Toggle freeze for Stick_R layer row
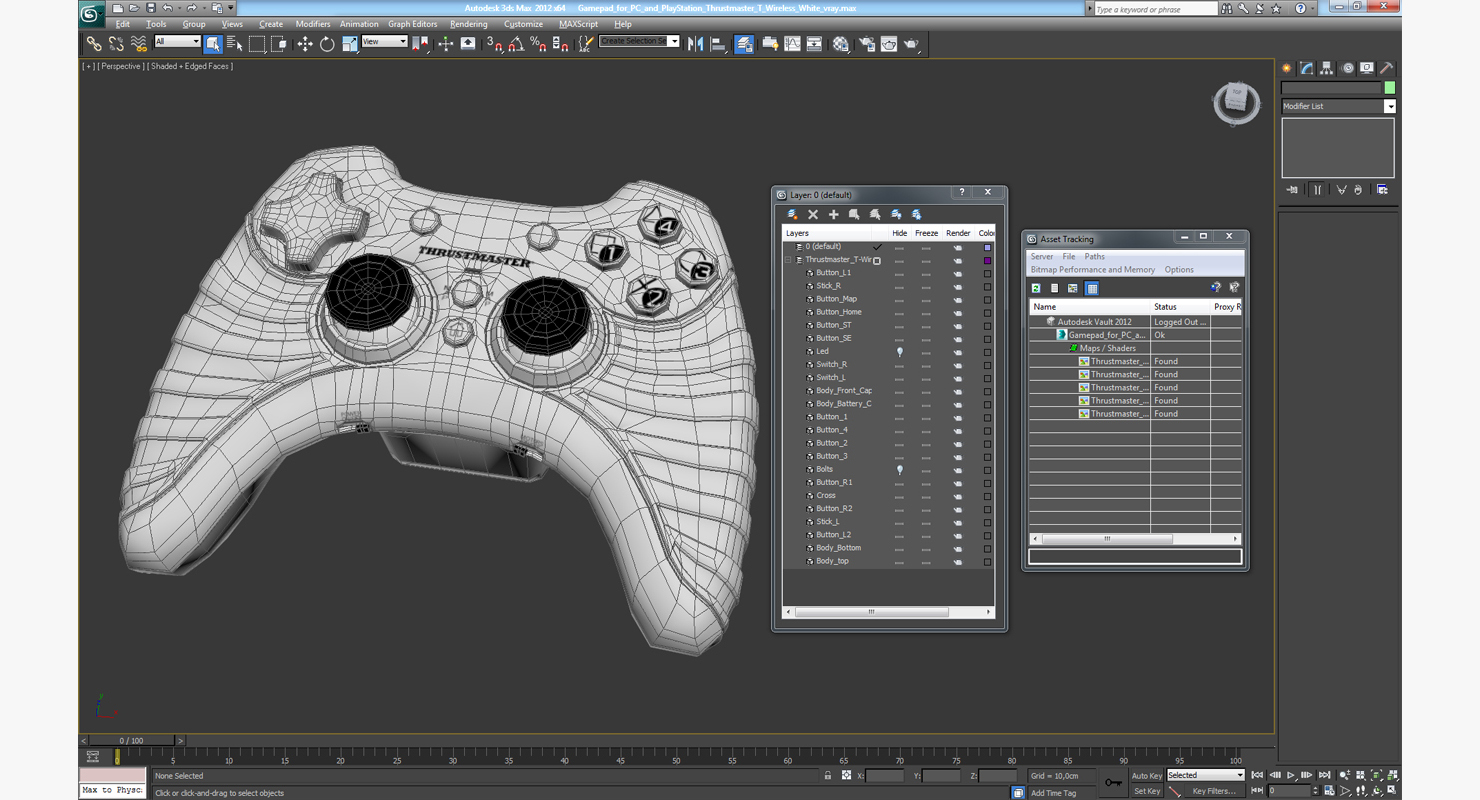This screenshot has width=1480, height=800. coord(926,286)
